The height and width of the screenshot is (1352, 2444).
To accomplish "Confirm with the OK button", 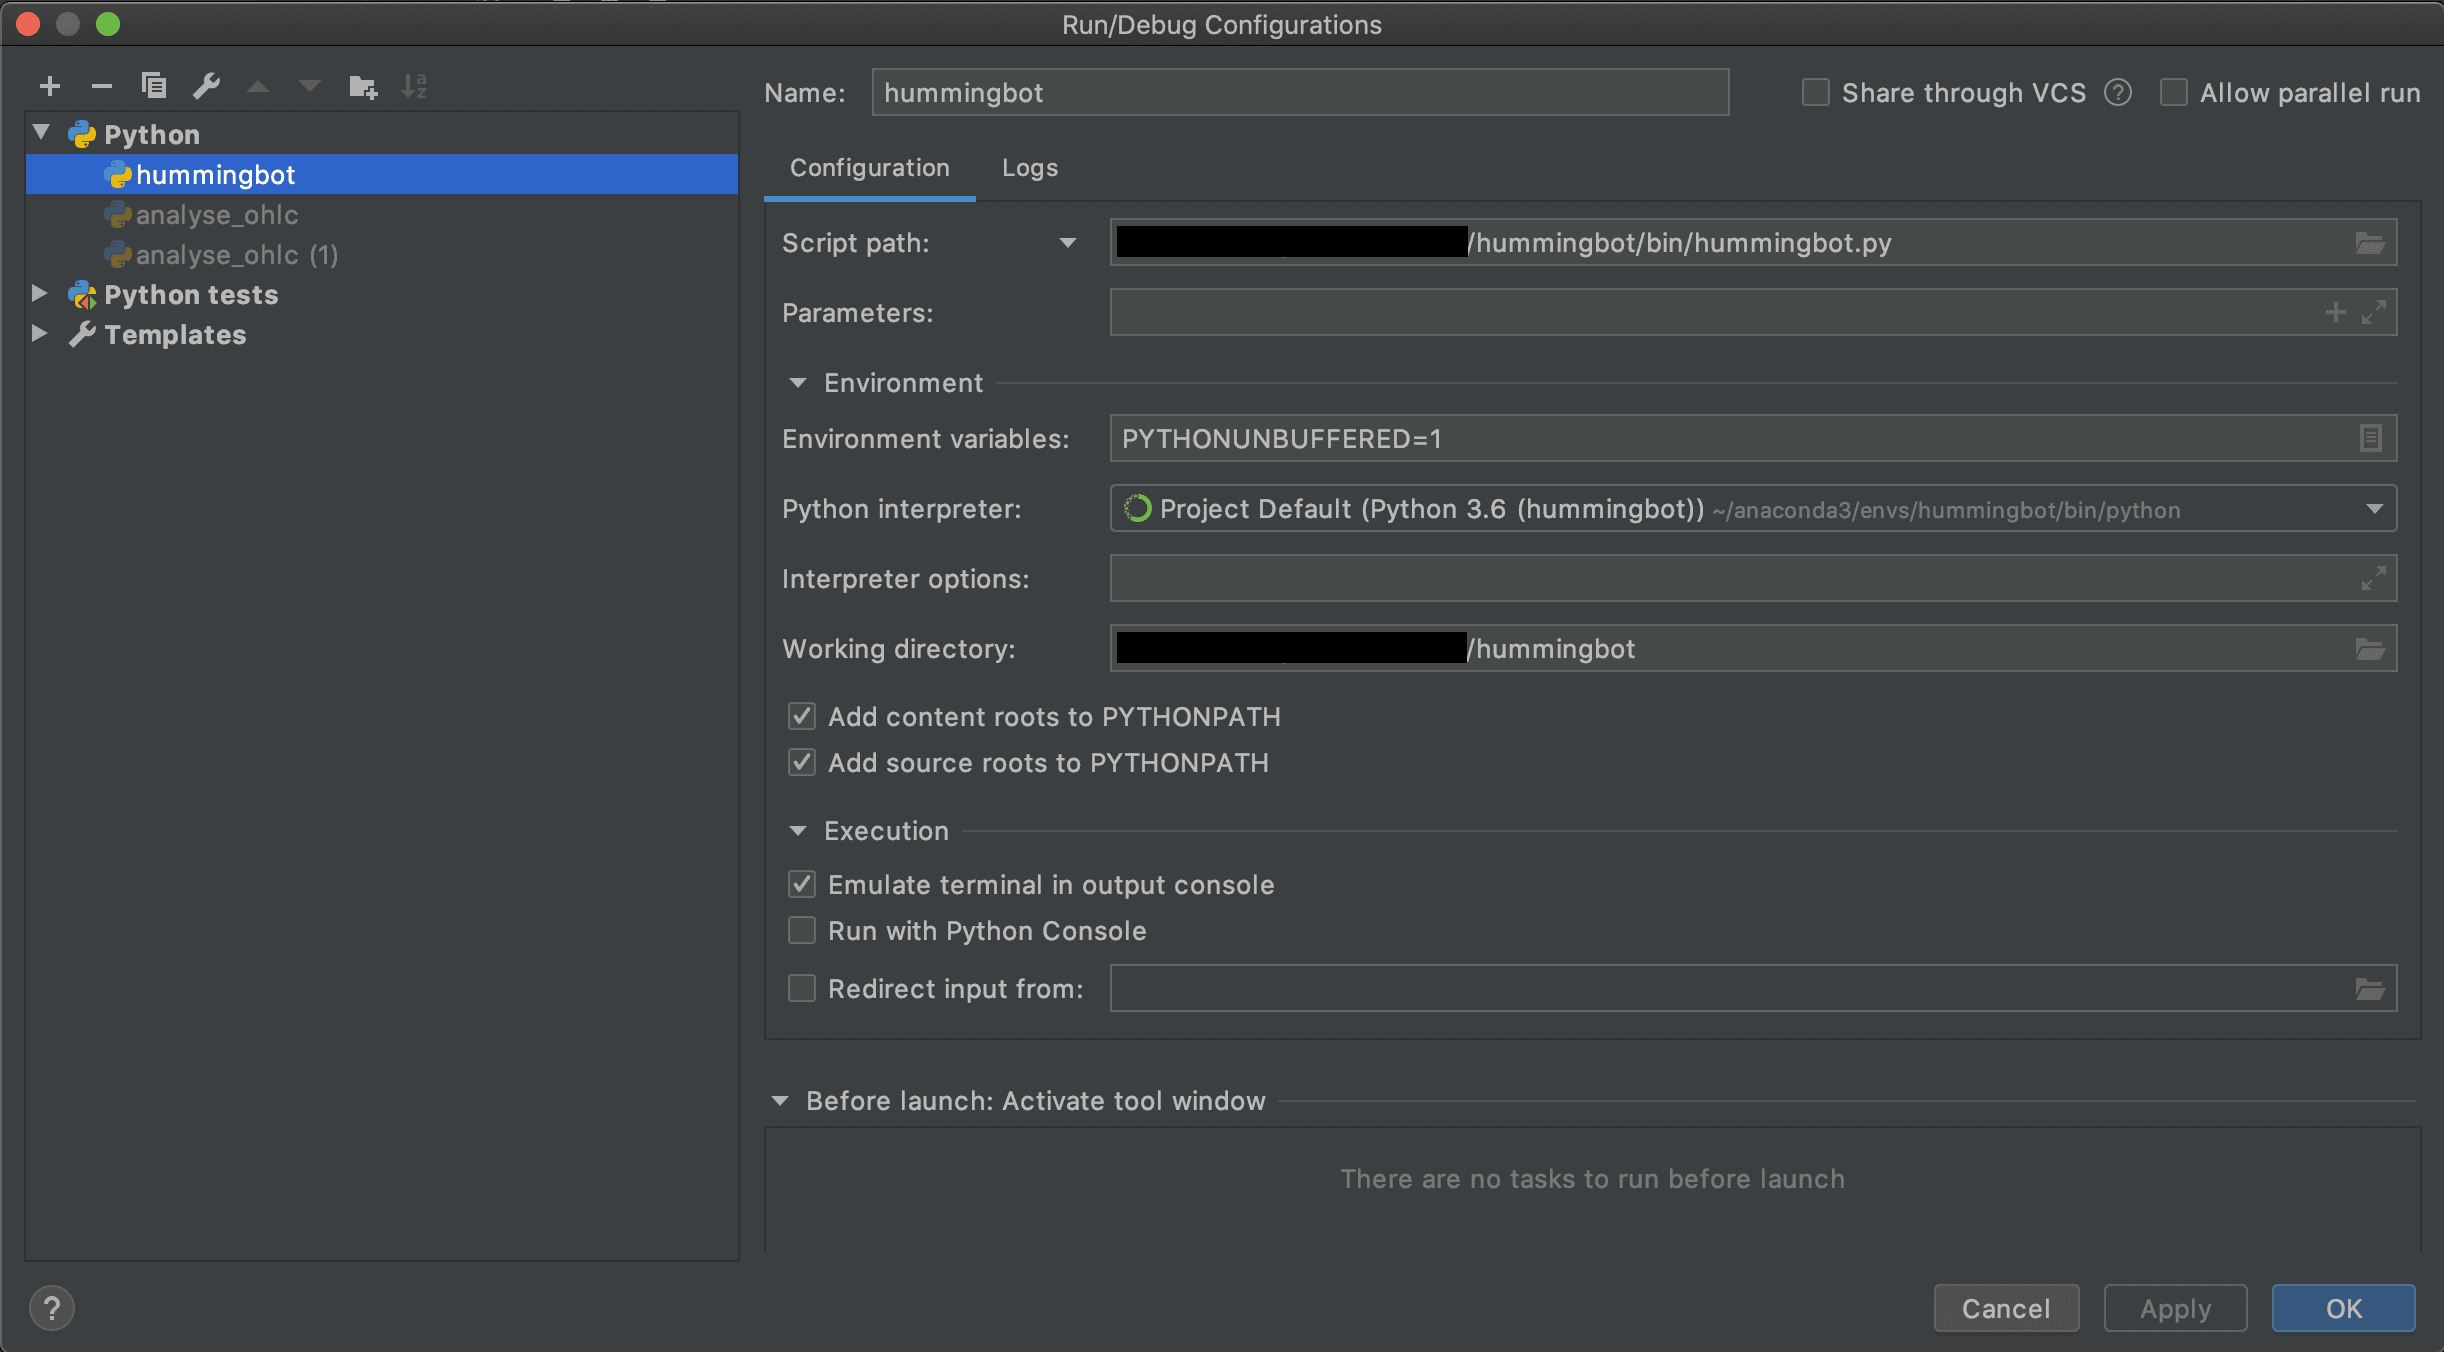I will click(2343, 1308).
